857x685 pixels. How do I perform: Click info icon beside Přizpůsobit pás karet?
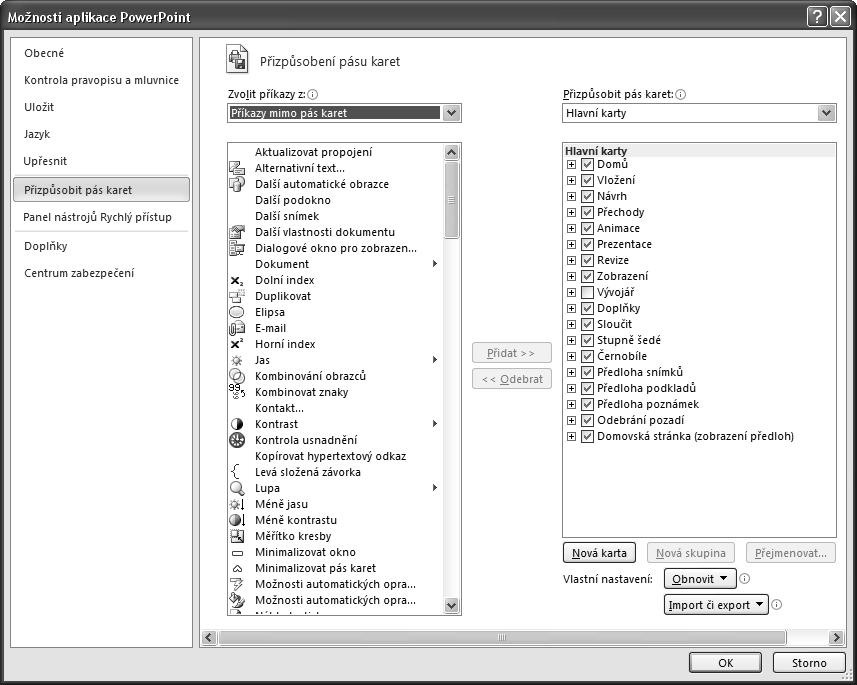[x=680, y=95]
